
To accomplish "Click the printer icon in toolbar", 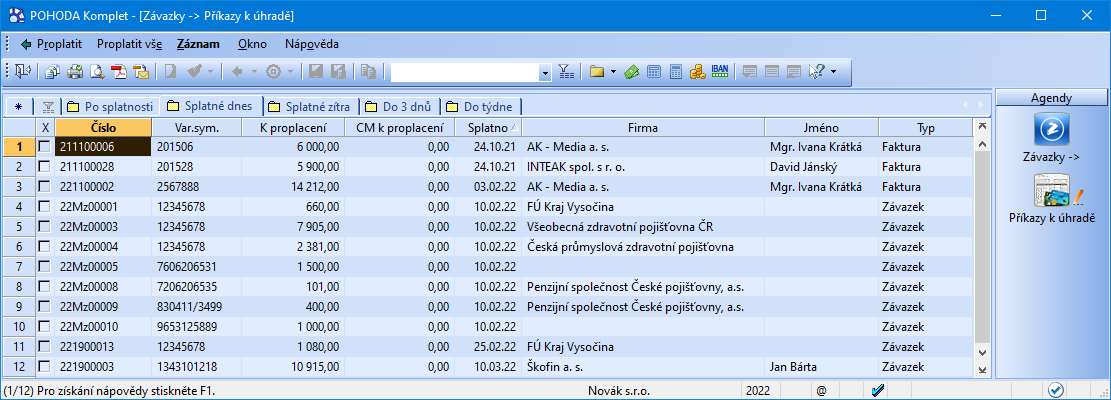I will pyautogui.click(x=75, y=72).
